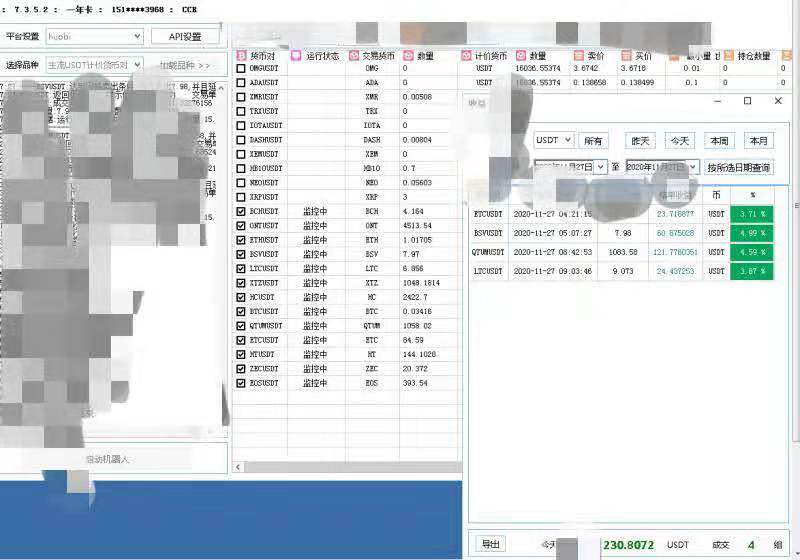Select the LTCUSDT 3.87 % profit cell

tap(752, 271)
